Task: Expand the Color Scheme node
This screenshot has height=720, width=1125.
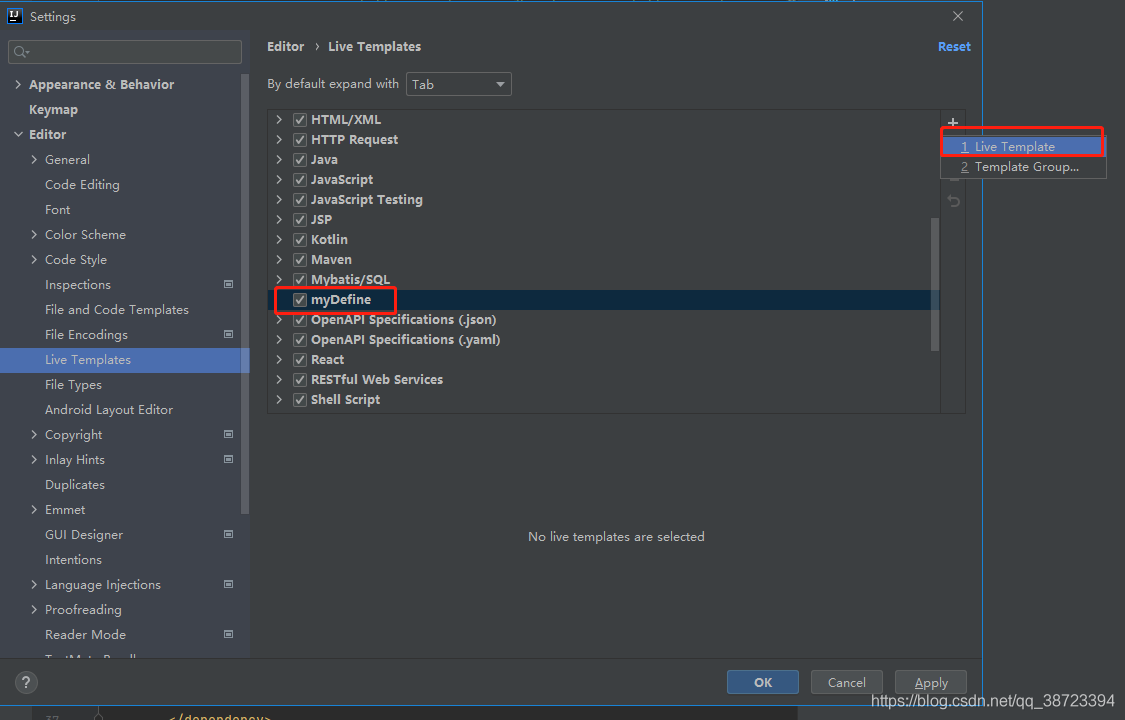Action: 34,235
